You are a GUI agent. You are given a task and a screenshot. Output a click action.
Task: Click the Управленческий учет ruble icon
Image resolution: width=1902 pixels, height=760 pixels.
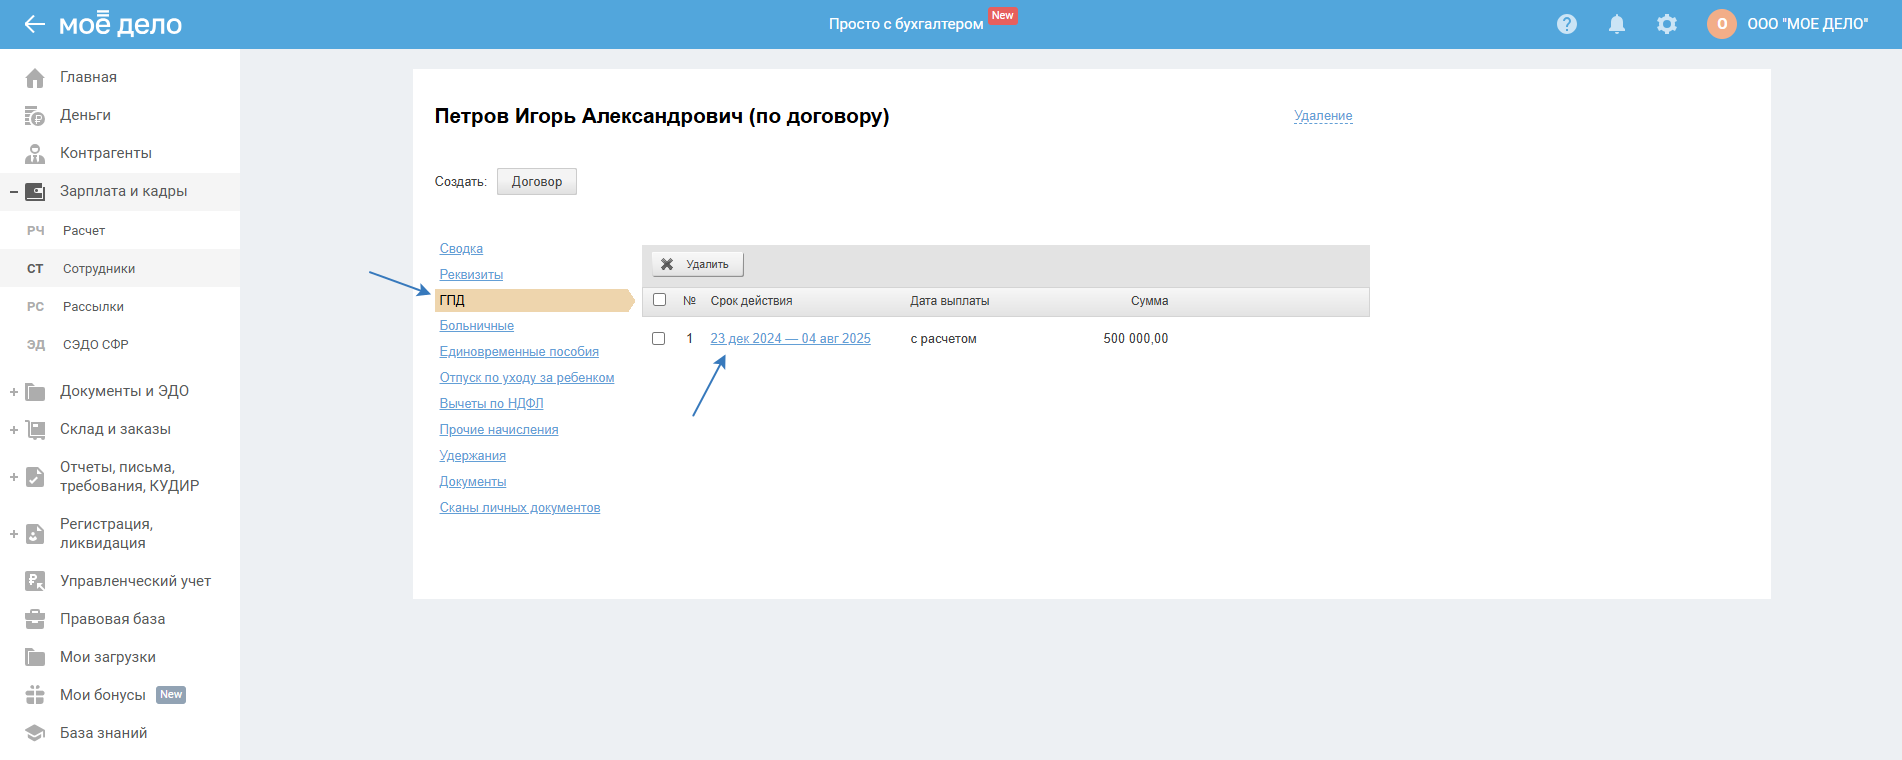[x=35, y=581]
